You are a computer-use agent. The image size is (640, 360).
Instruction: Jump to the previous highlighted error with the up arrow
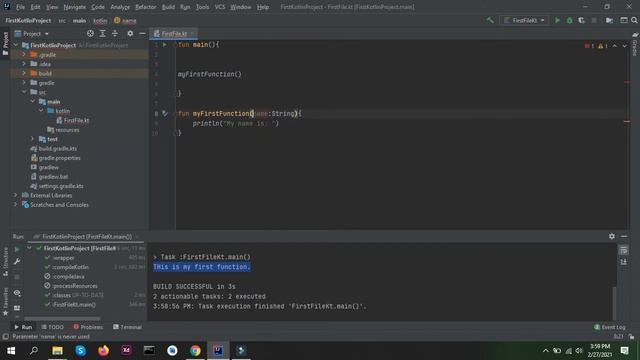tap(615, 46)
